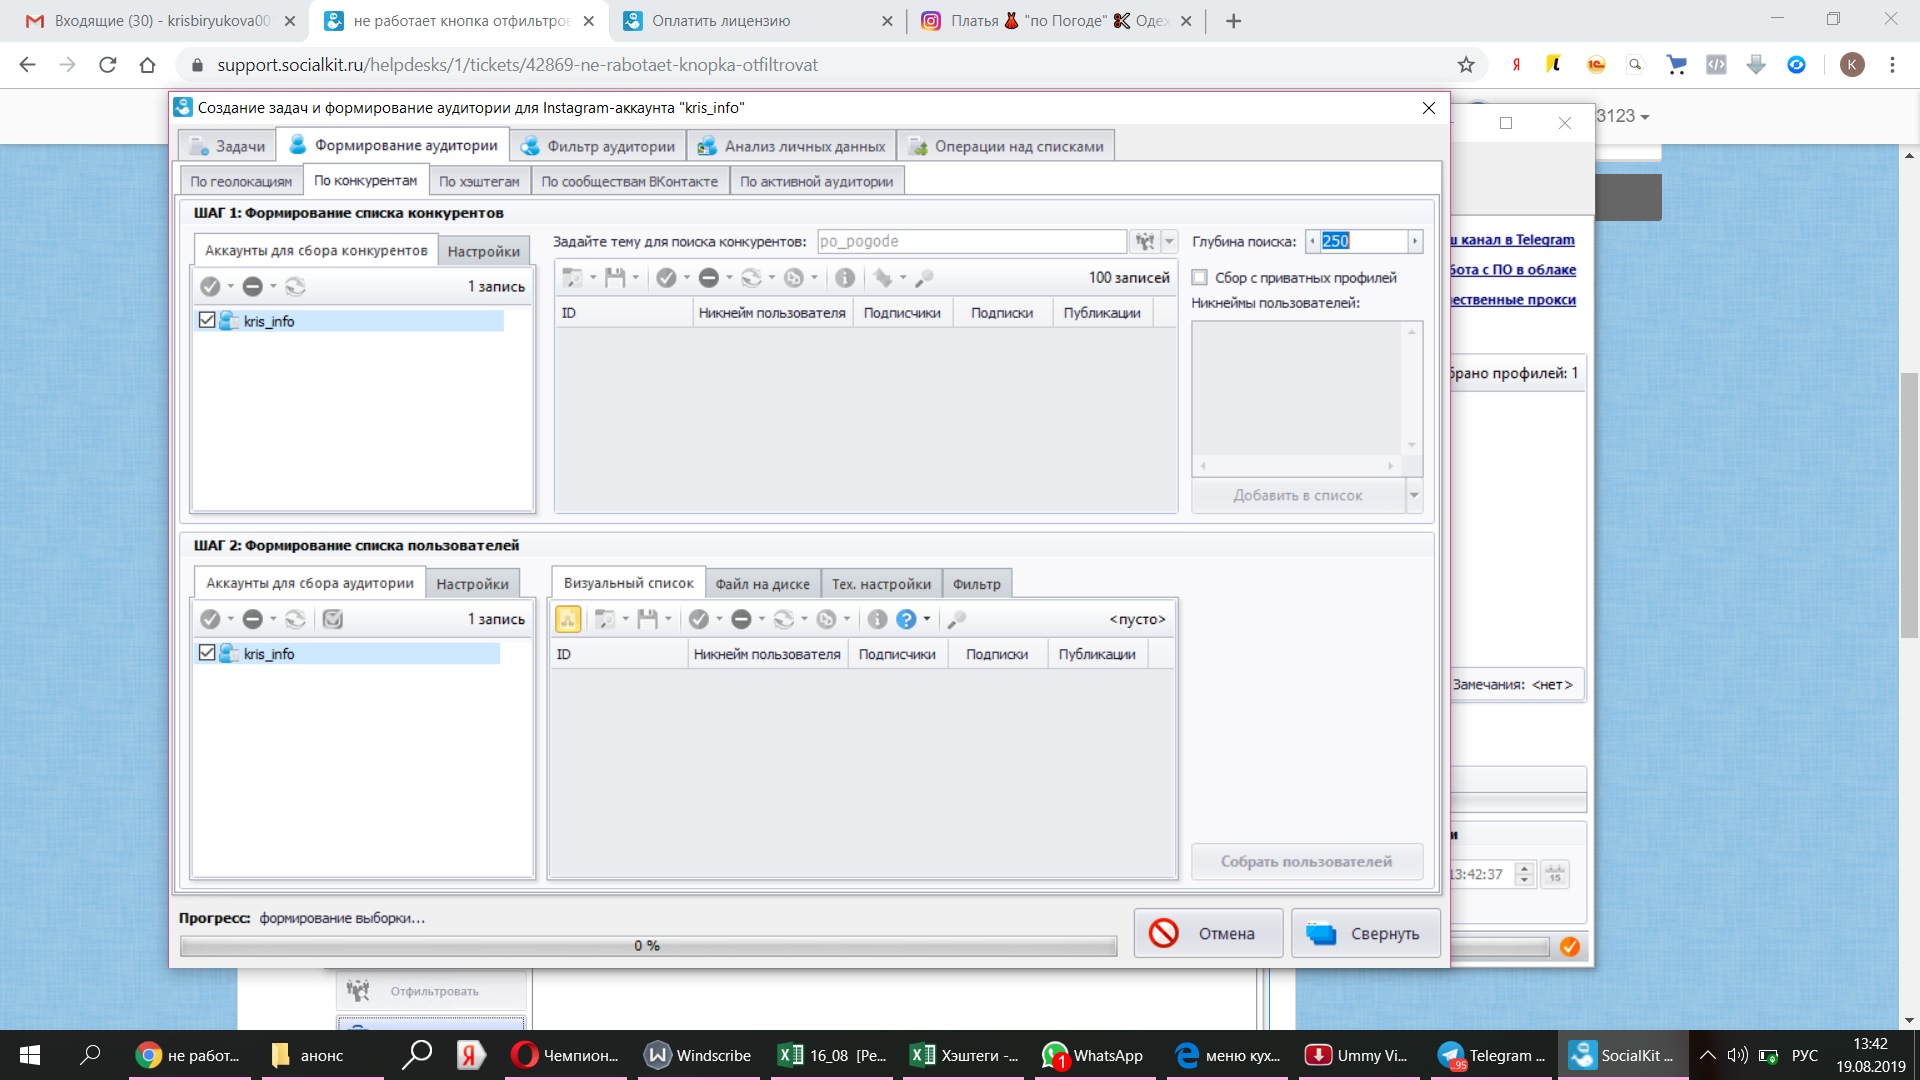1920x1080 pixels.
Task: Click check icon above audience accounts list
Action: [210, 619]
